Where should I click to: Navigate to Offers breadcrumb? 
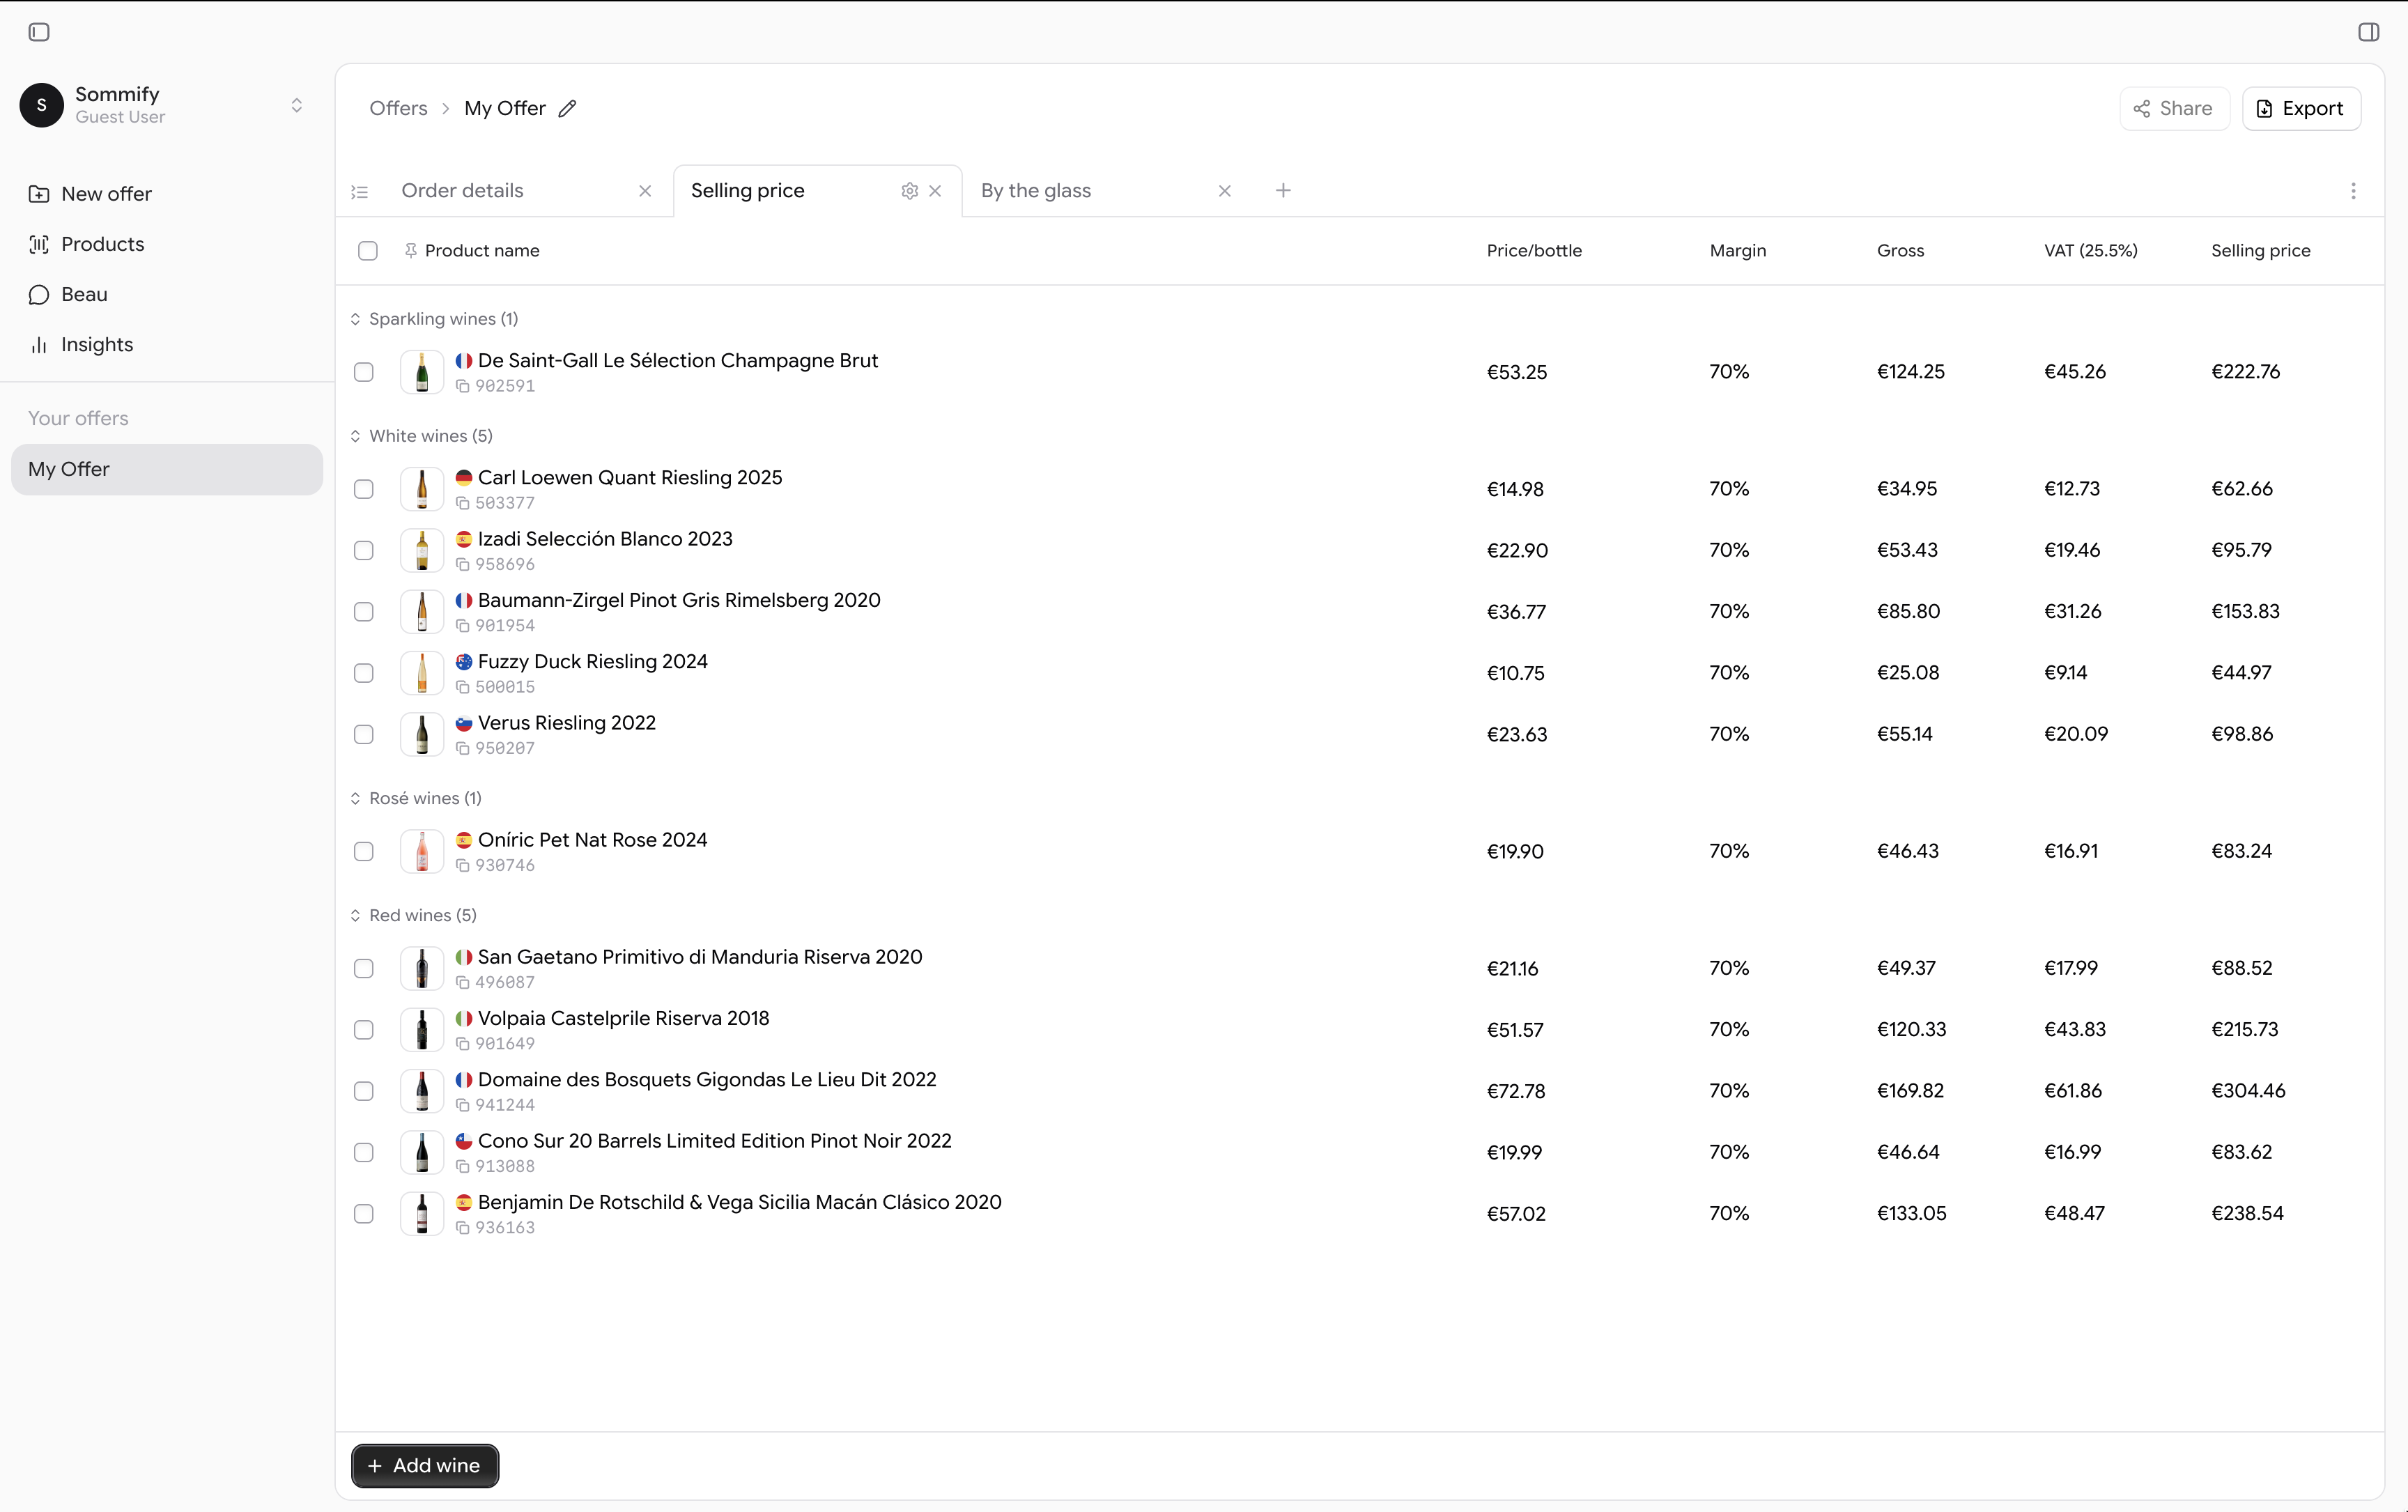click(398, 108)
